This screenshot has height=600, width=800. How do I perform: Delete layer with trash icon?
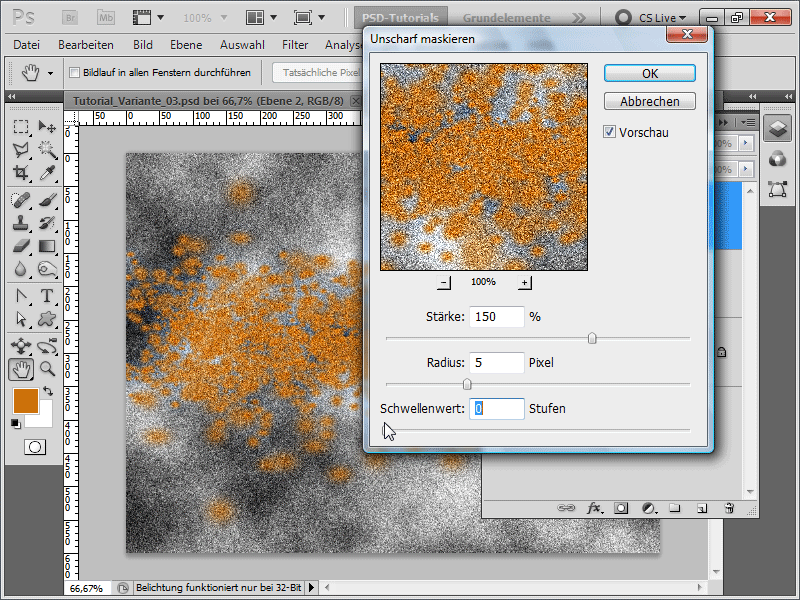(729, 508)
